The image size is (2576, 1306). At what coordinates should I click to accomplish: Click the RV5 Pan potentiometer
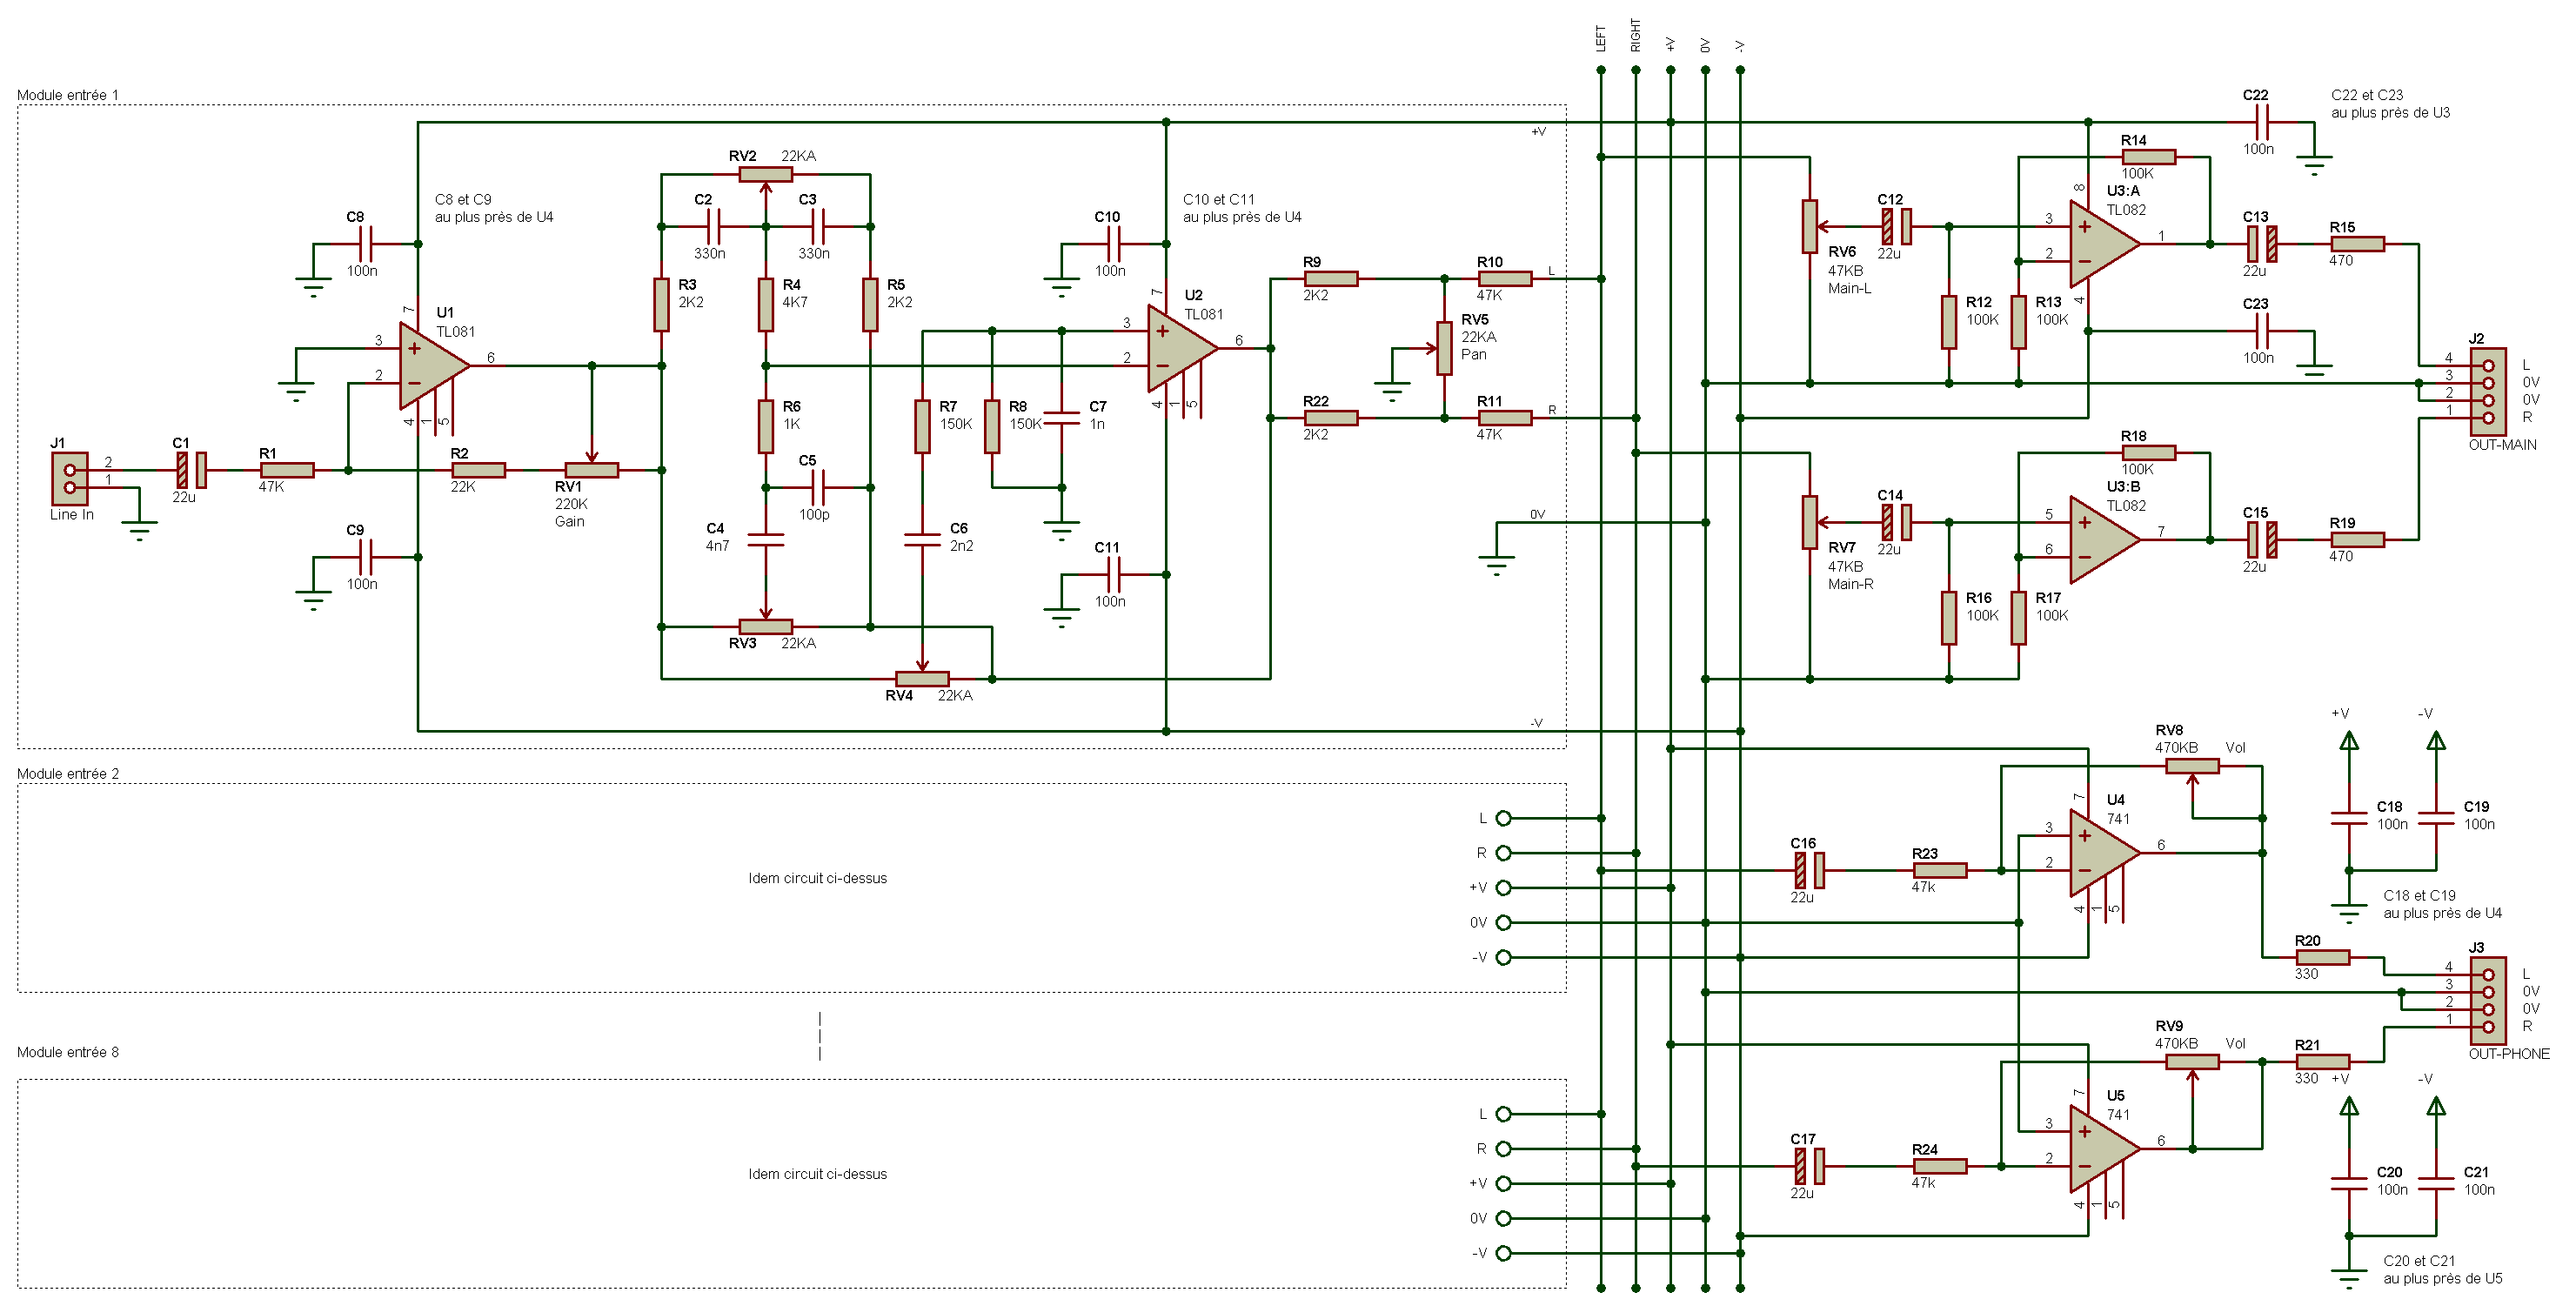coord(1444,348)
